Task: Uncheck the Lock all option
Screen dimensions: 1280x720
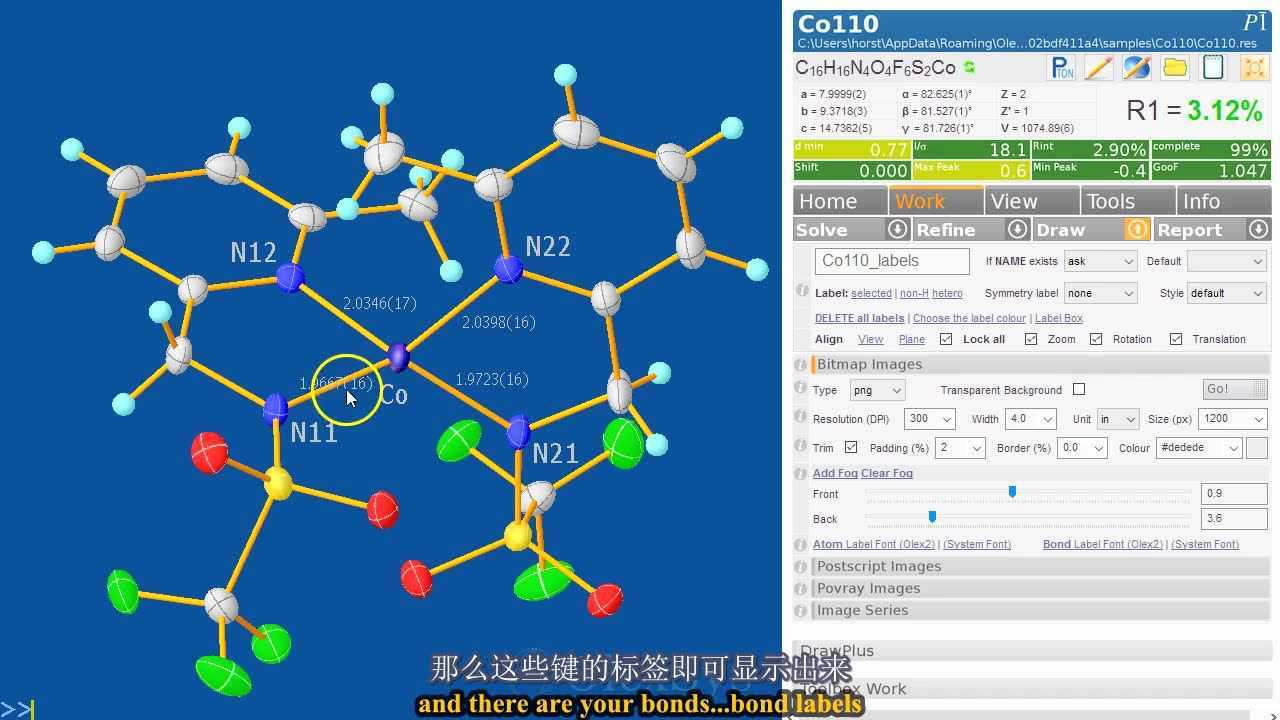Action: (x=945, y=339)
